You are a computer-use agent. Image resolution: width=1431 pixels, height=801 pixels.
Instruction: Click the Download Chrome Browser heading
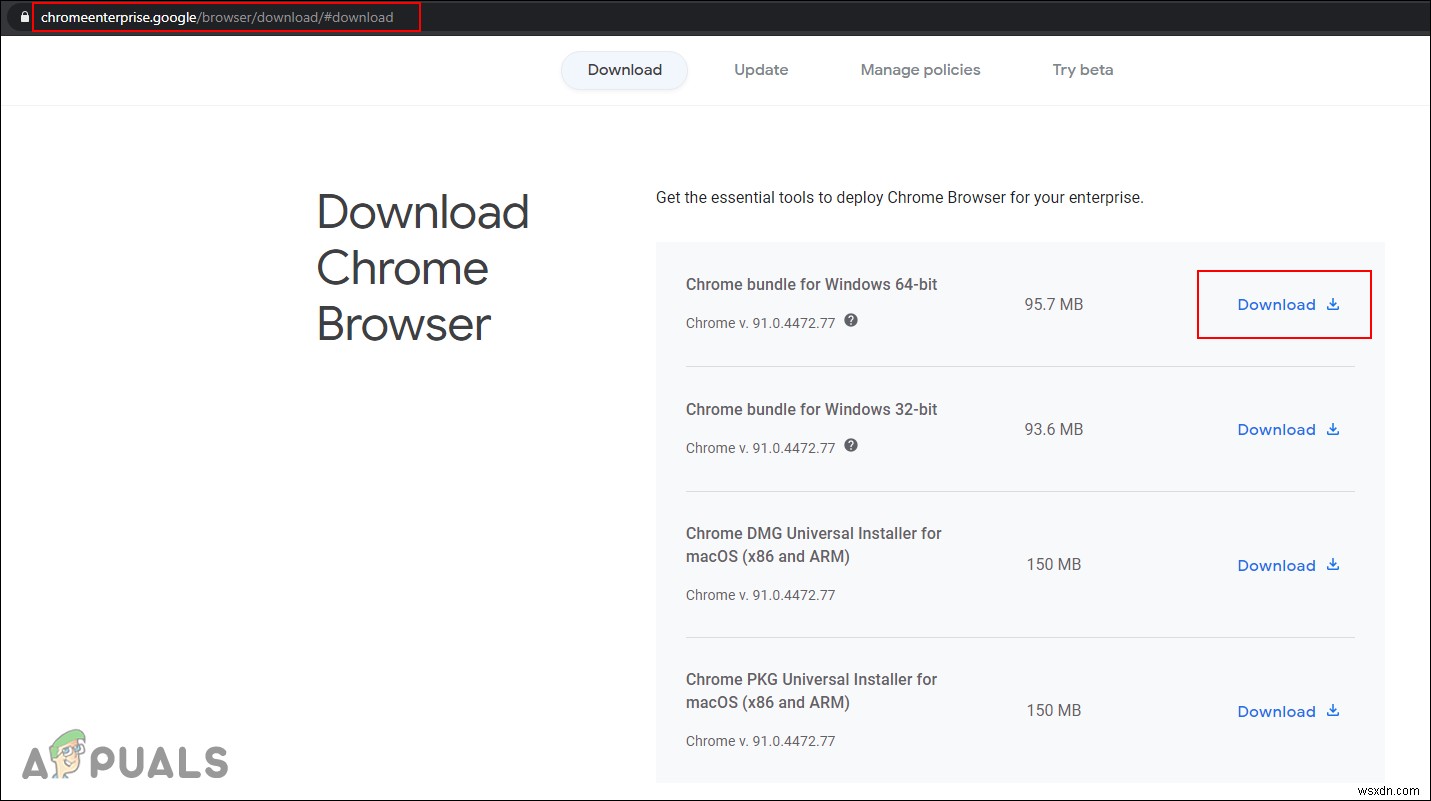click(423, 268)
